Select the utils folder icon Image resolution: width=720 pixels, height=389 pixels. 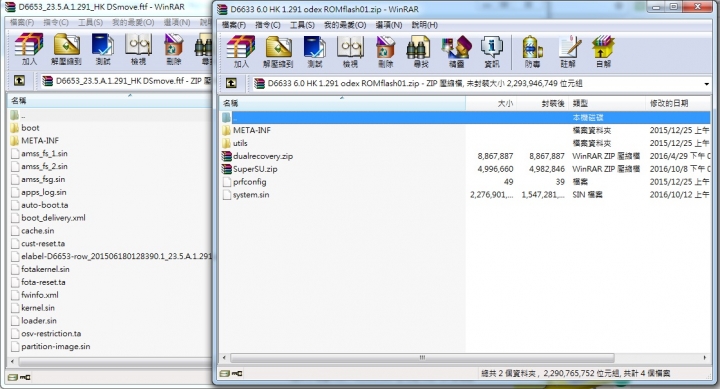point(226,143)
